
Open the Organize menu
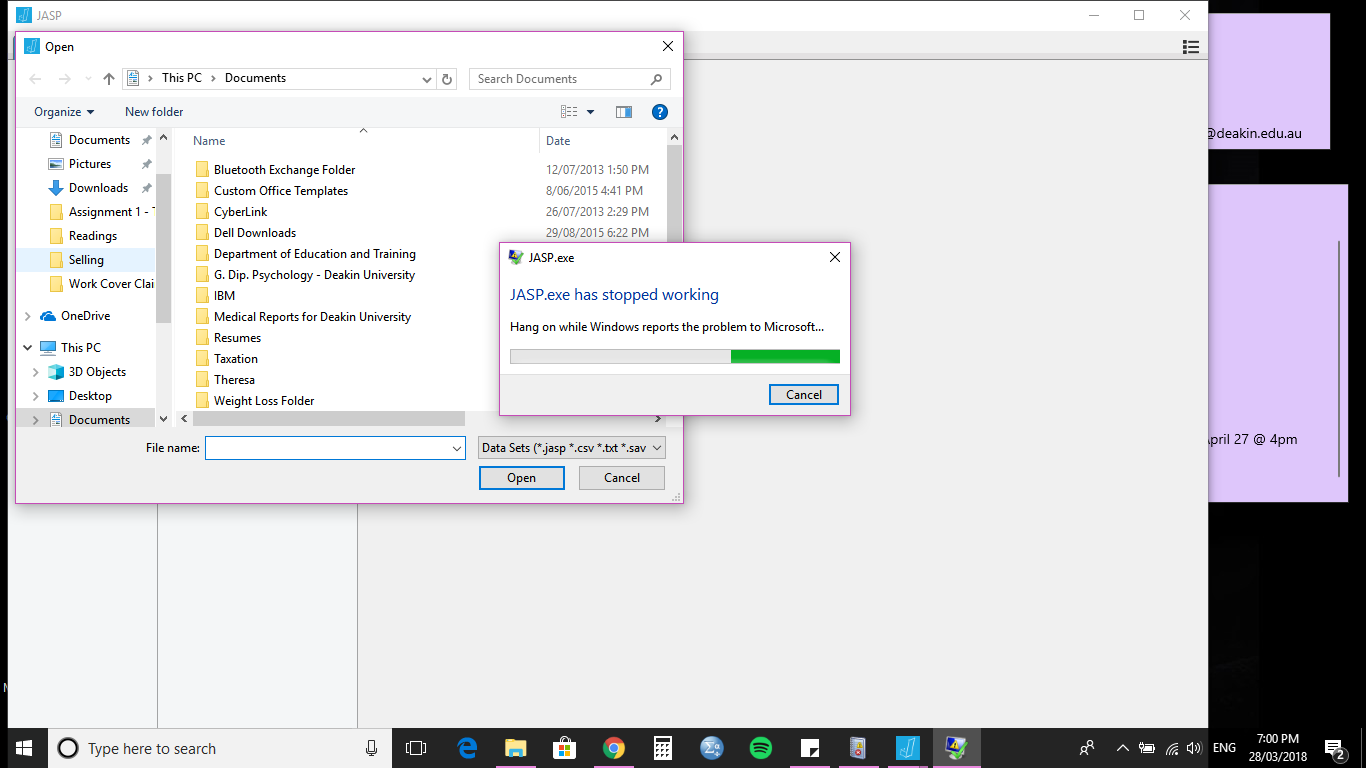(x=60, y=111)
